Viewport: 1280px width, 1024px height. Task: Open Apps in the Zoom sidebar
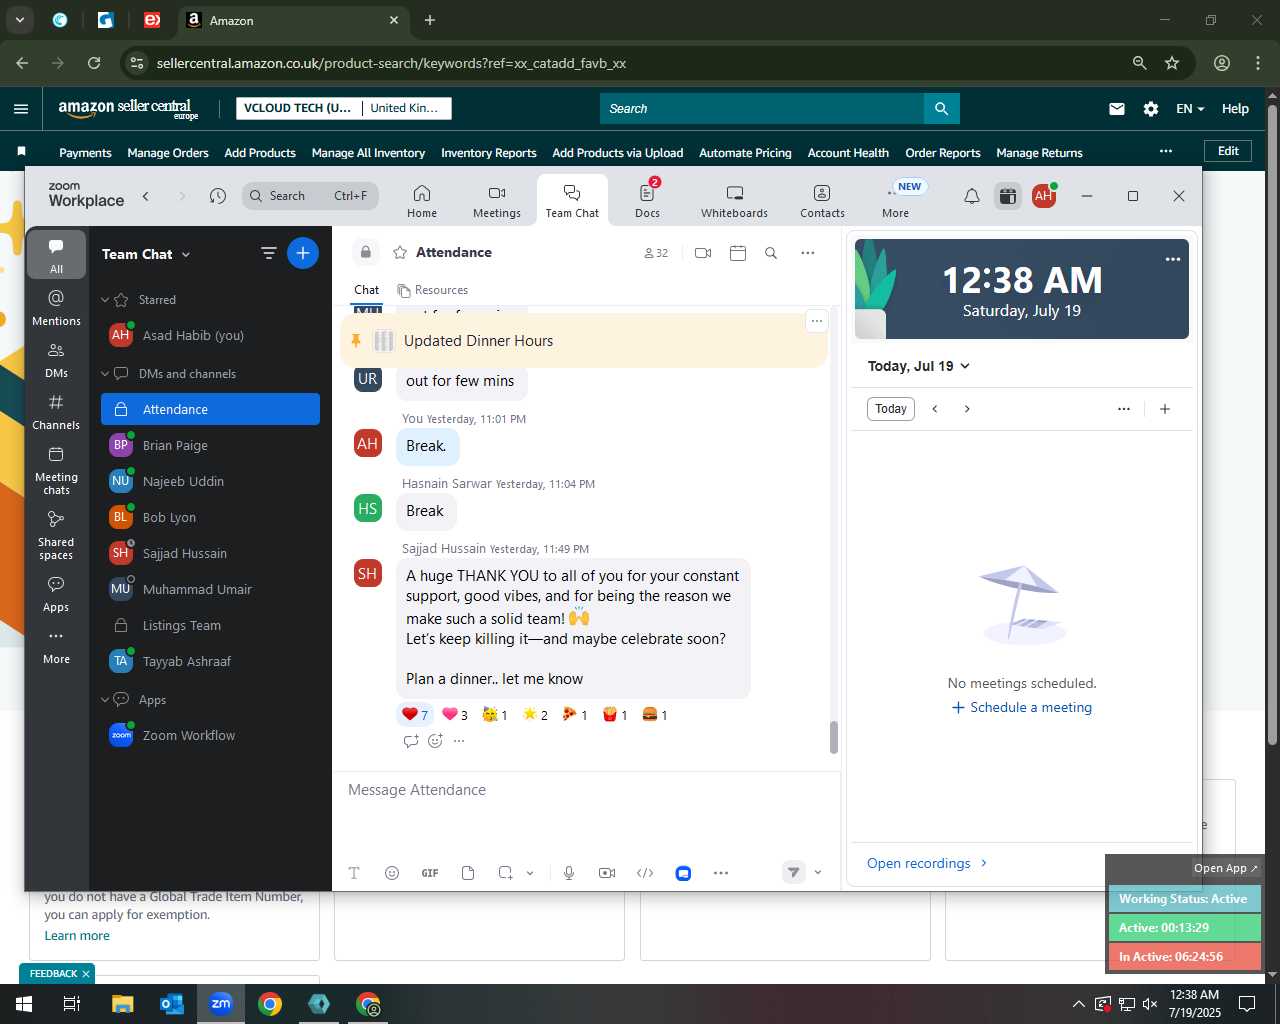(56, 594)
